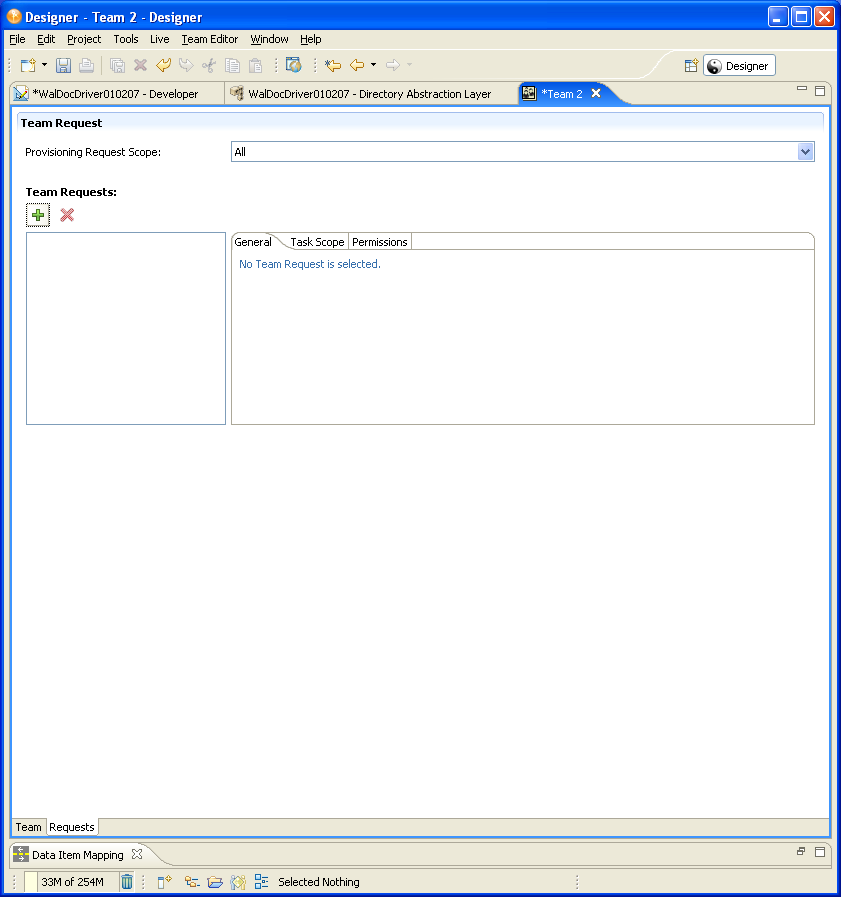This screenshot has width=841, height=897.
Task: Maximize the editor area
Action: (x=820, y=90)
